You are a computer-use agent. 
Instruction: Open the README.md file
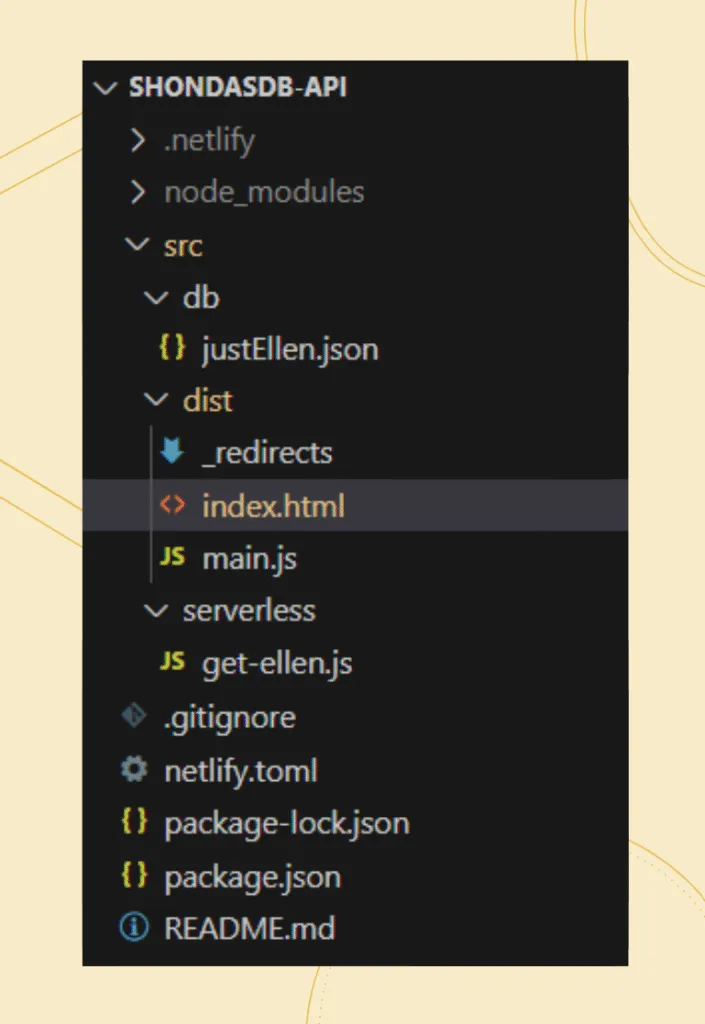[x=250, y=927]
